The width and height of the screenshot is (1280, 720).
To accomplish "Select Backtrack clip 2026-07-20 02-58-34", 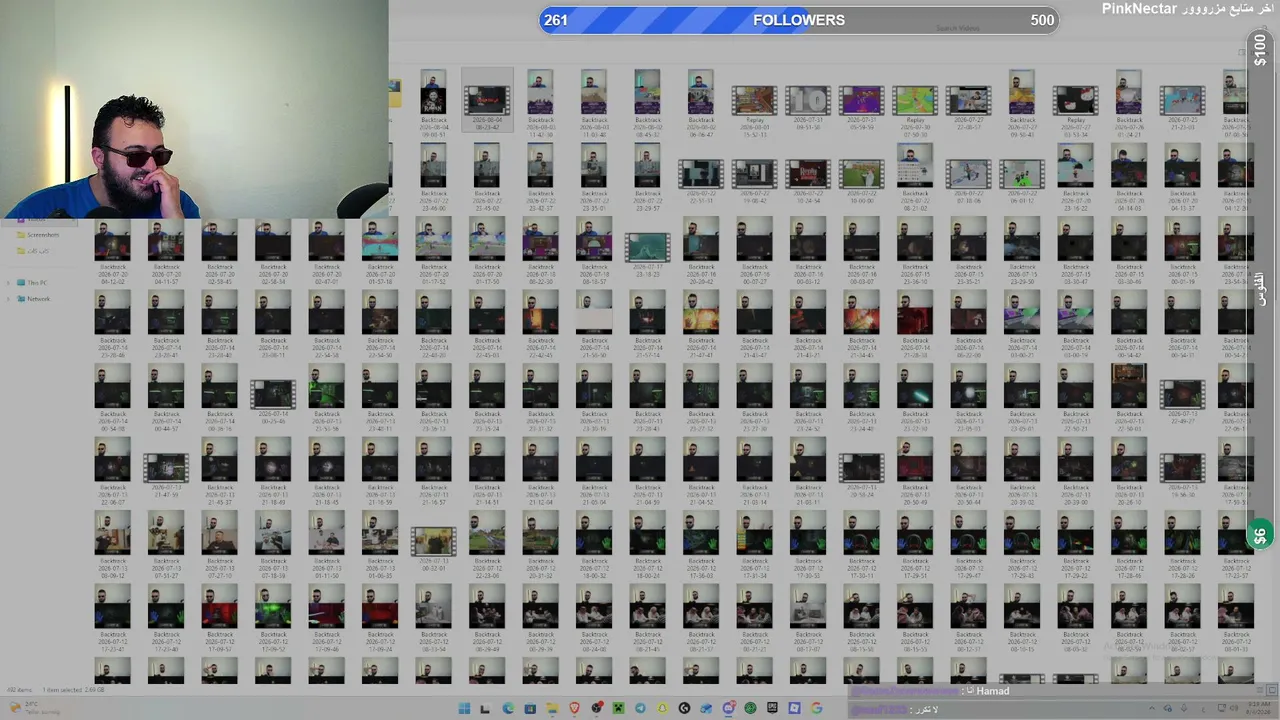I will pyautogui.click(x=273, y=251).
